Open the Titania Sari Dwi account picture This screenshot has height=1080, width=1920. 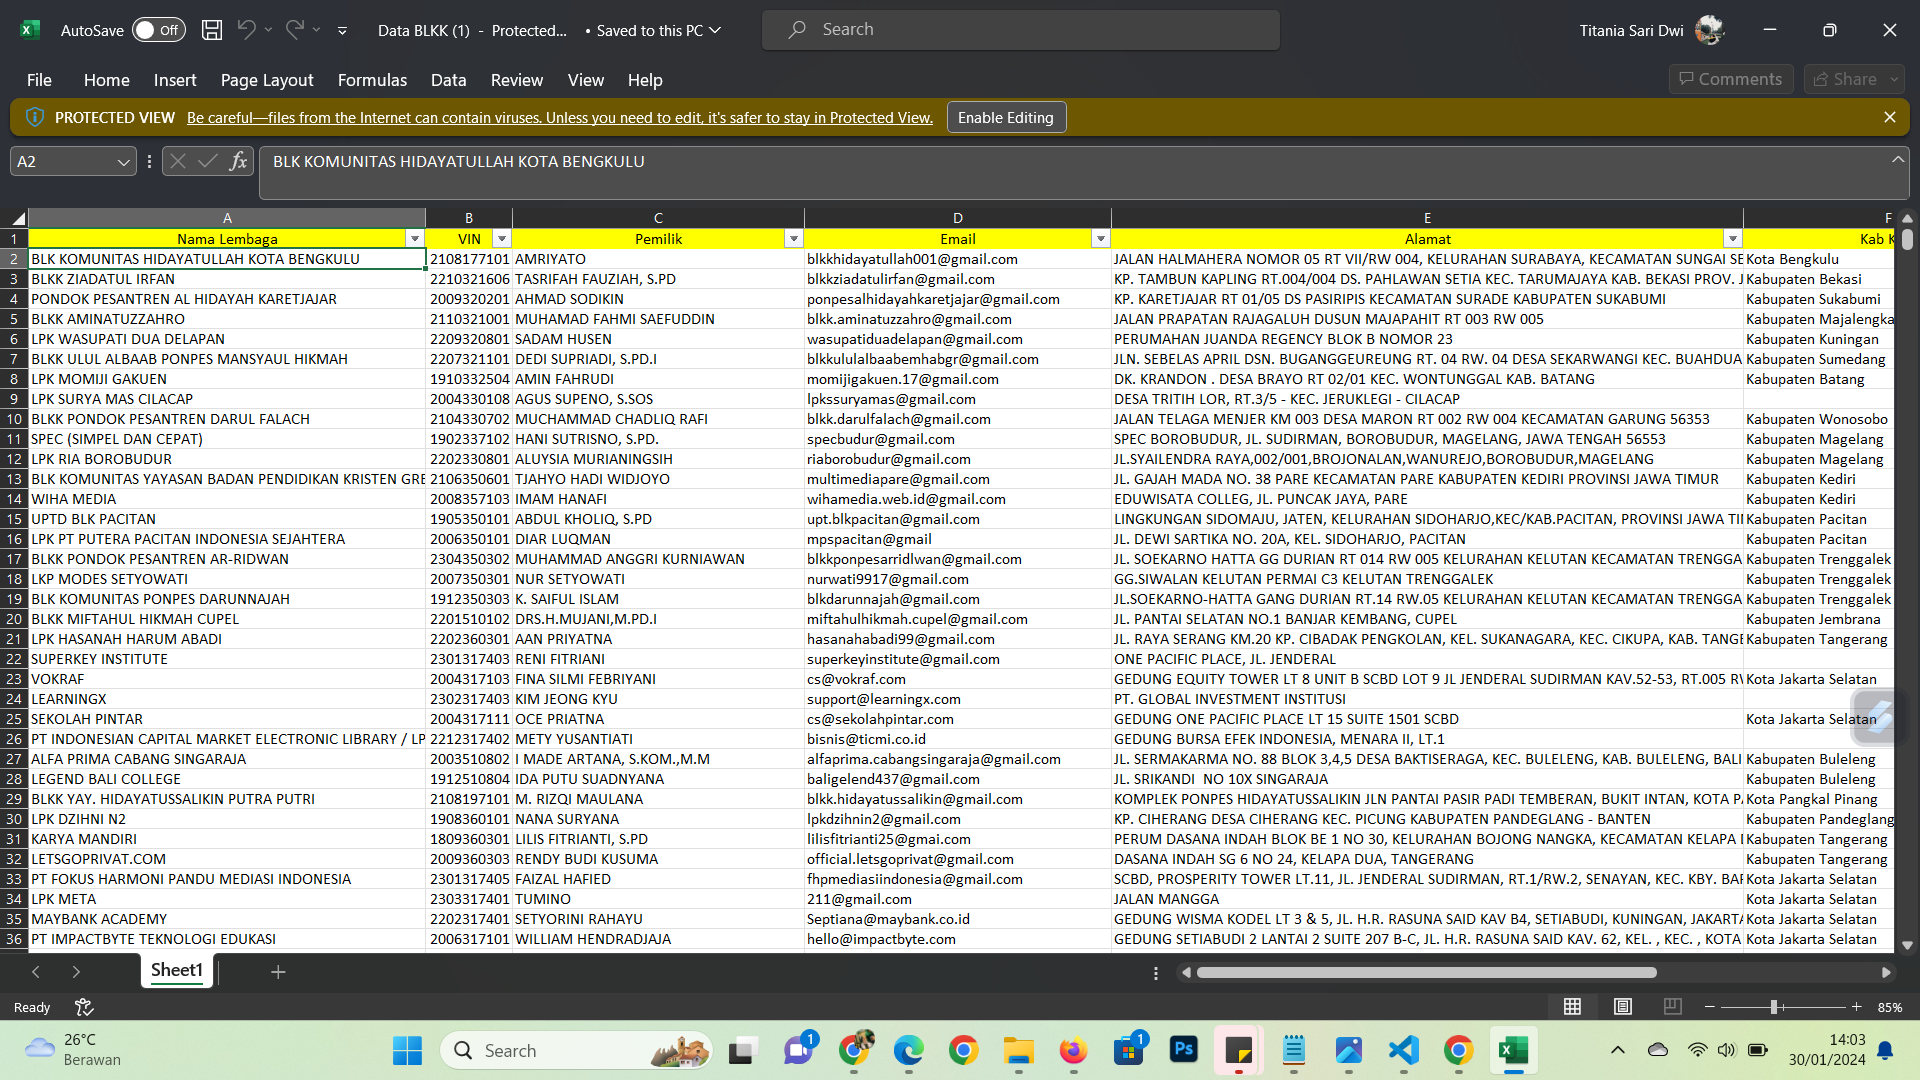(1709, 30)
